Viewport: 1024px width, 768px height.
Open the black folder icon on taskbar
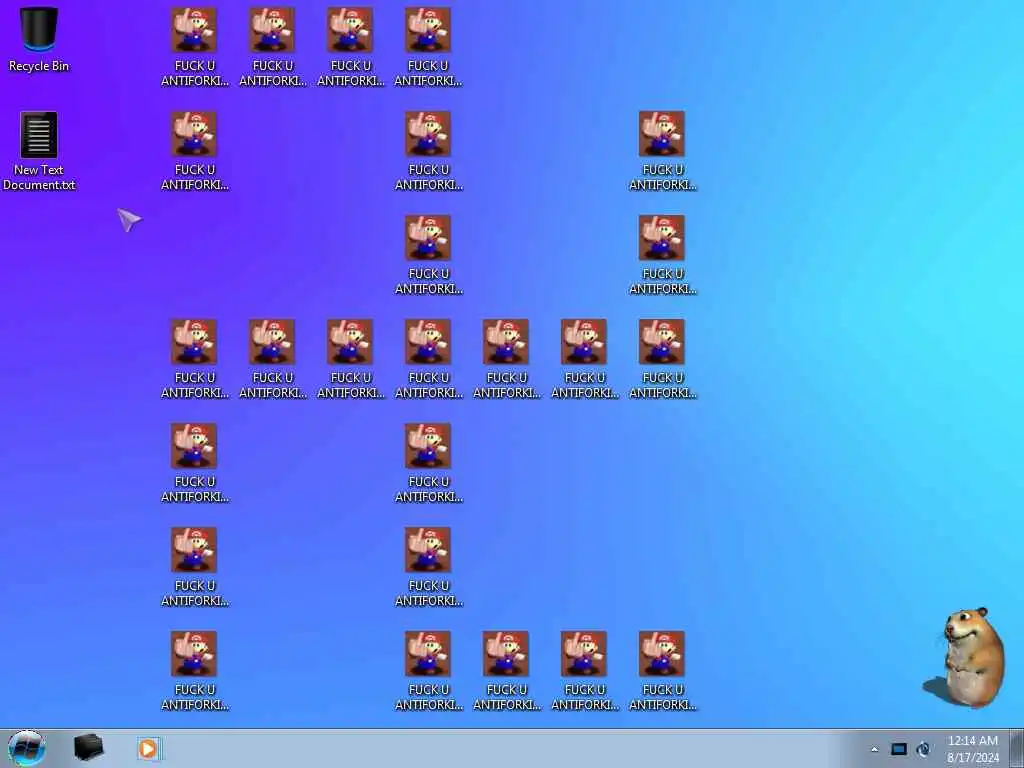[x=88, y=748]
